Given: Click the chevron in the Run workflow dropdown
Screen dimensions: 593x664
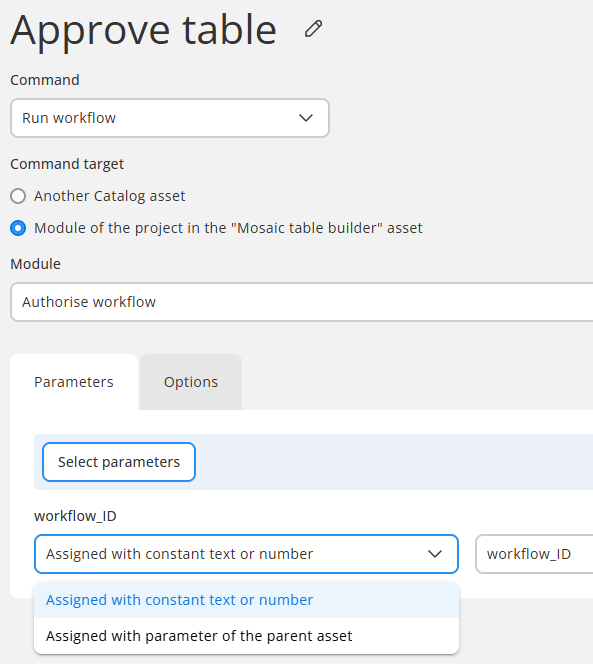Looking at the screenshot, I should 305,118.
